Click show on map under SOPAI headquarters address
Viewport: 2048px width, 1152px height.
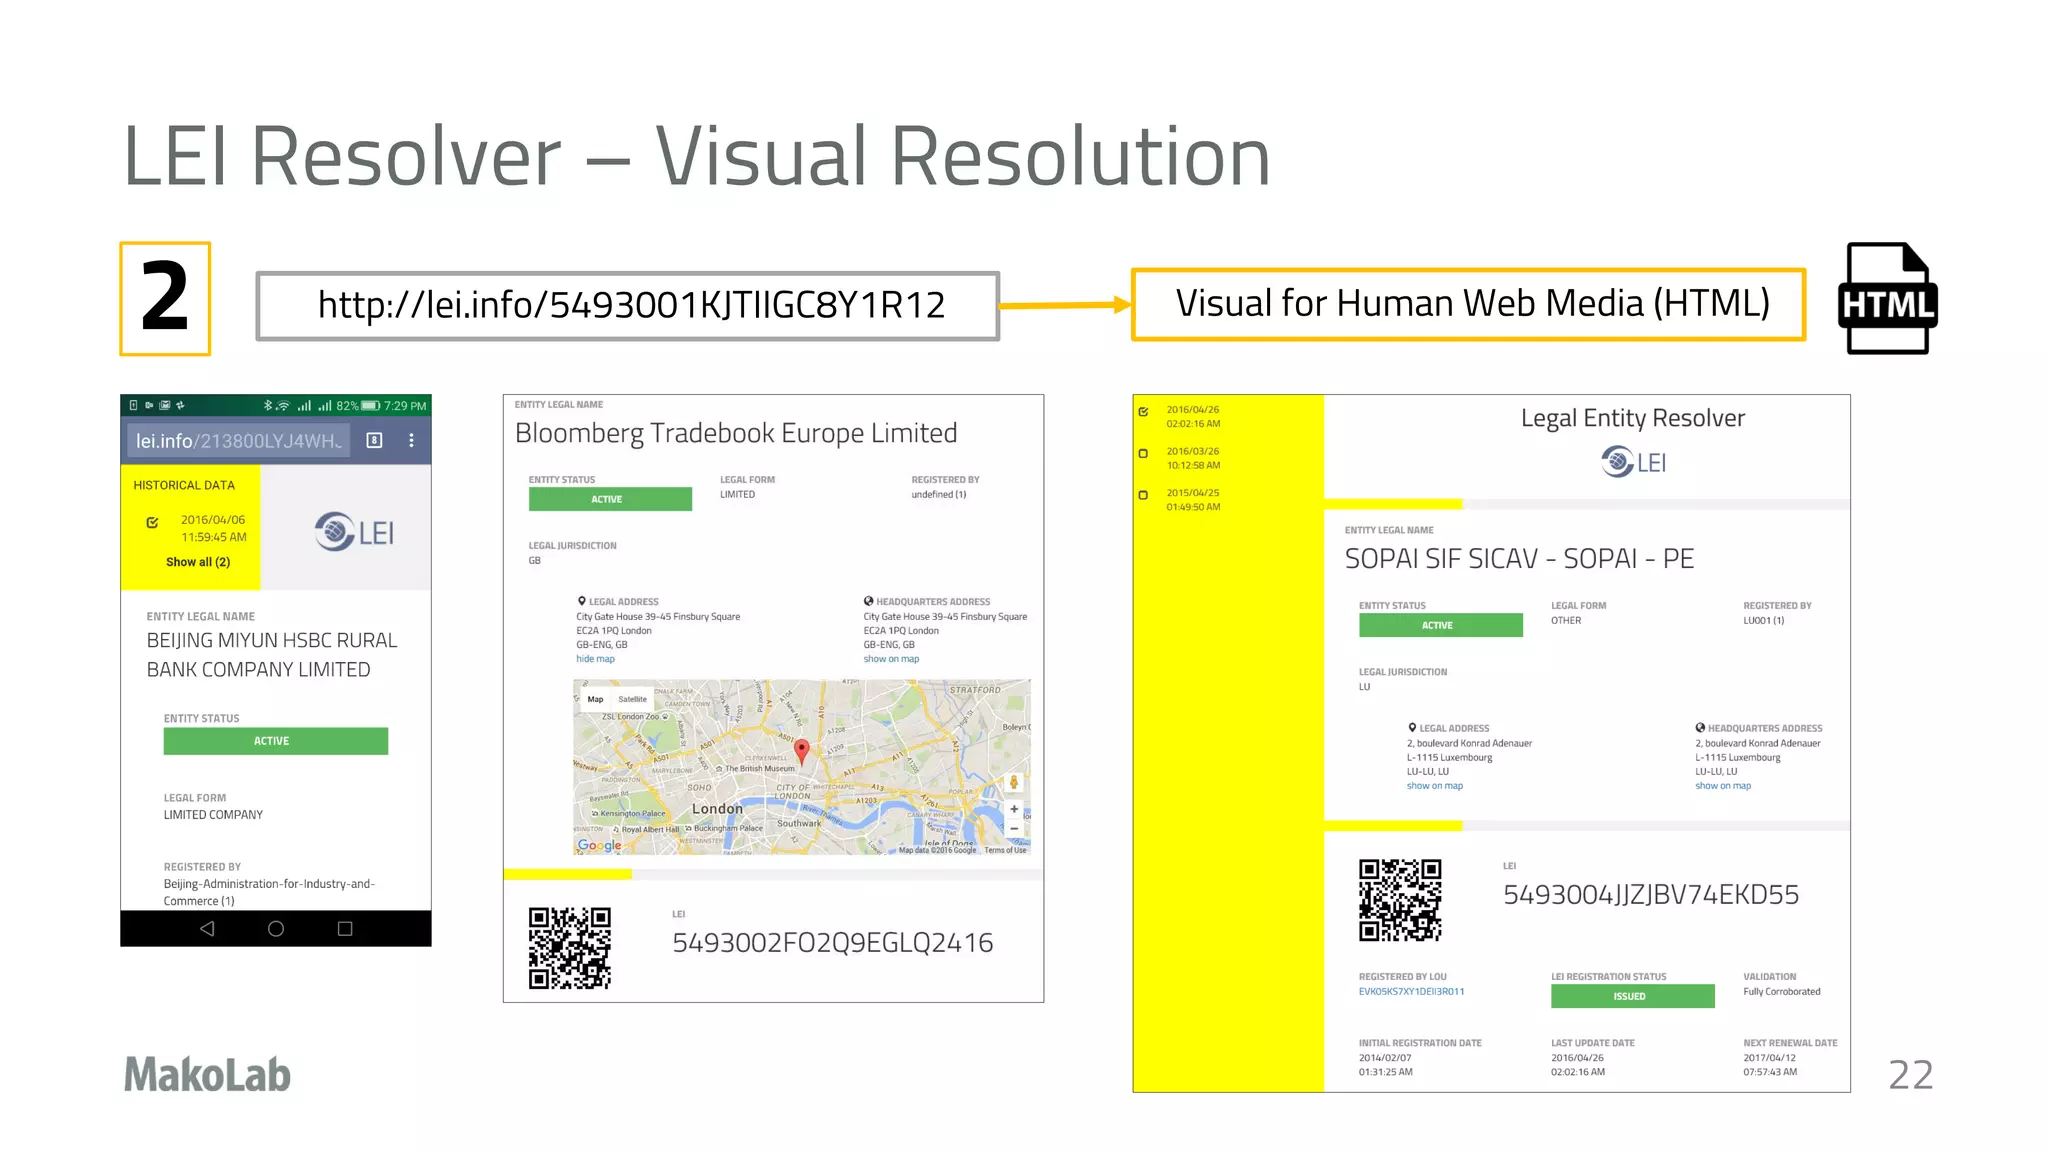pos(1723,786)
